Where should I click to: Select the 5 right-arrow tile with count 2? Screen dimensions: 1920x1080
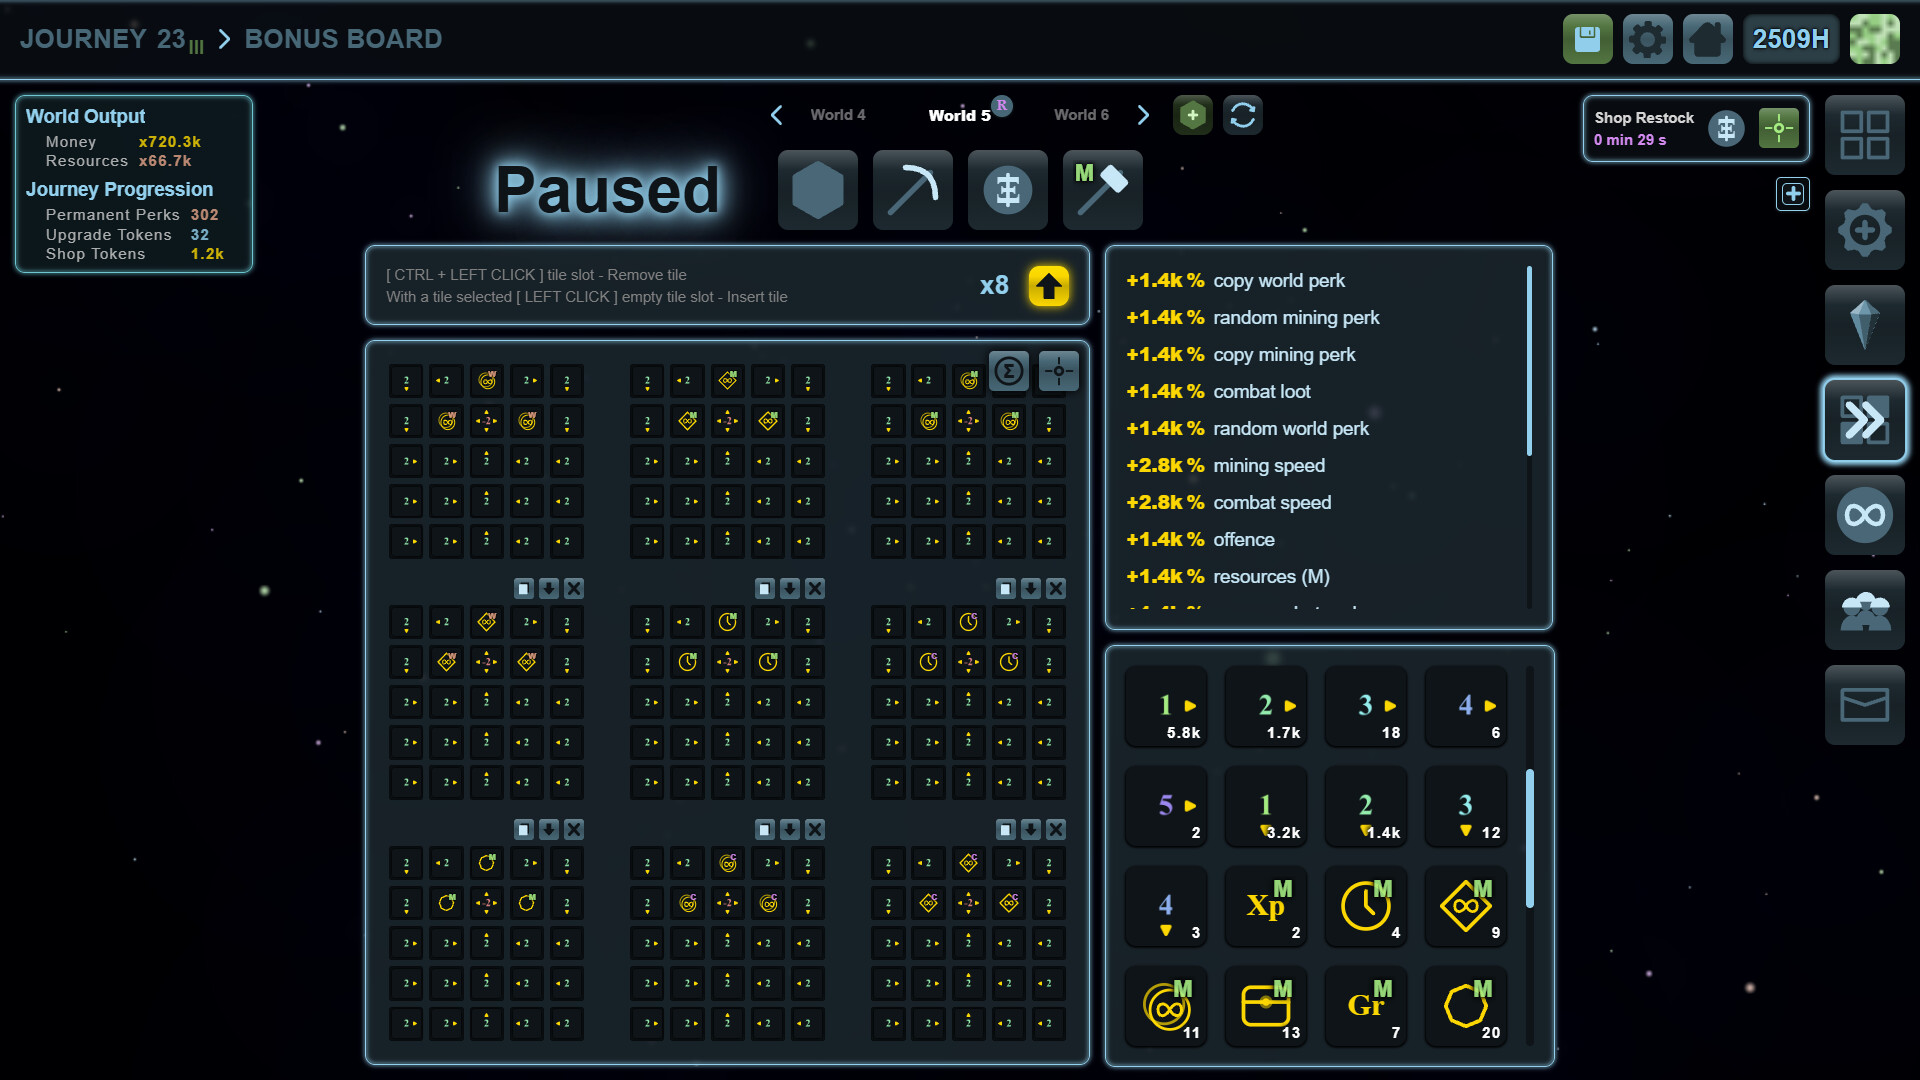[x=1166, y=807]
